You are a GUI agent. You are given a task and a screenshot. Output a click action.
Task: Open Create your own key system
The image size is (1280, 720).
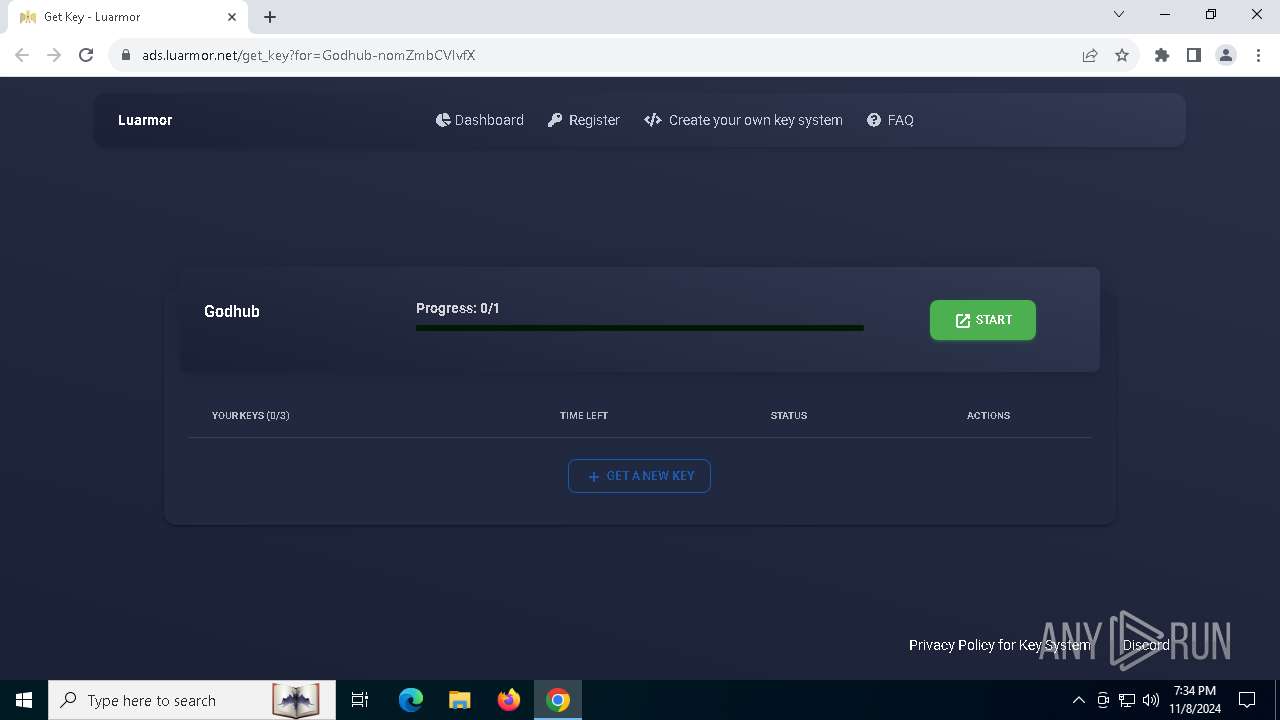click(744, 120)
